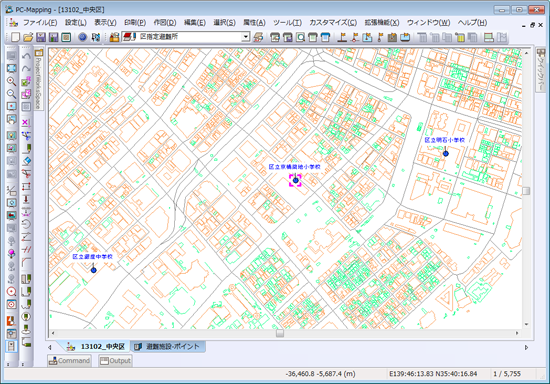Click the Open folder icon

click(28, 37)
